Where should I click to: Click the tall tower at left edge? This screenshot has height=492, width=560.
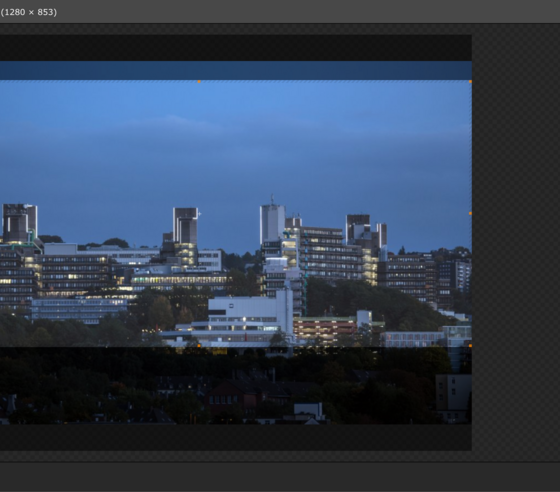[20, 223]
